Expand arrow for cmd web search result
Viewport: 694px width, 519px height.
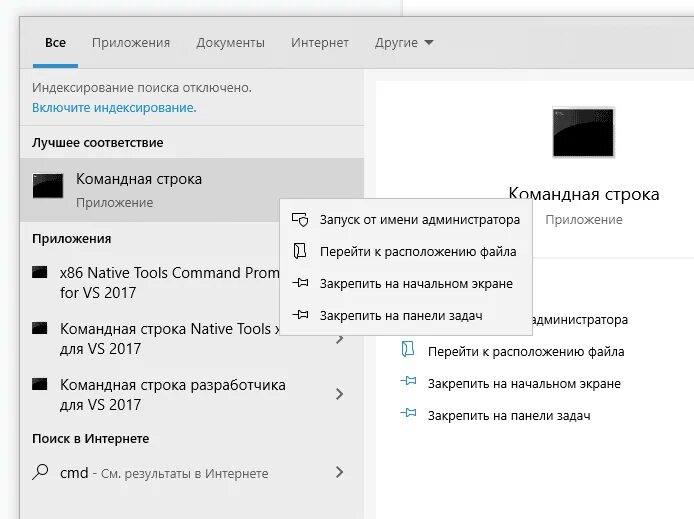point(339,472)
